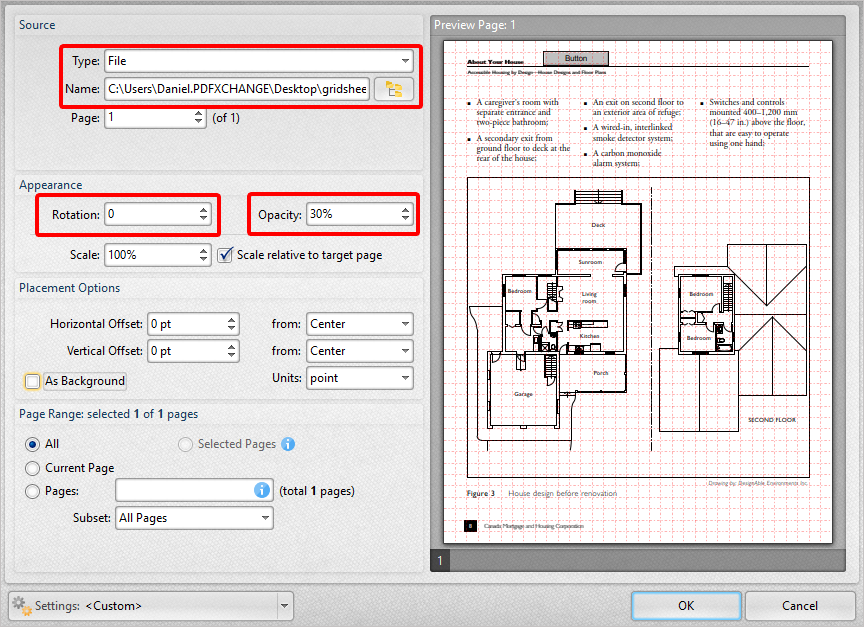Select the Pages radio button
This screenshot has width=864, height=627.
pyautogui.click(x=33, y=491)
